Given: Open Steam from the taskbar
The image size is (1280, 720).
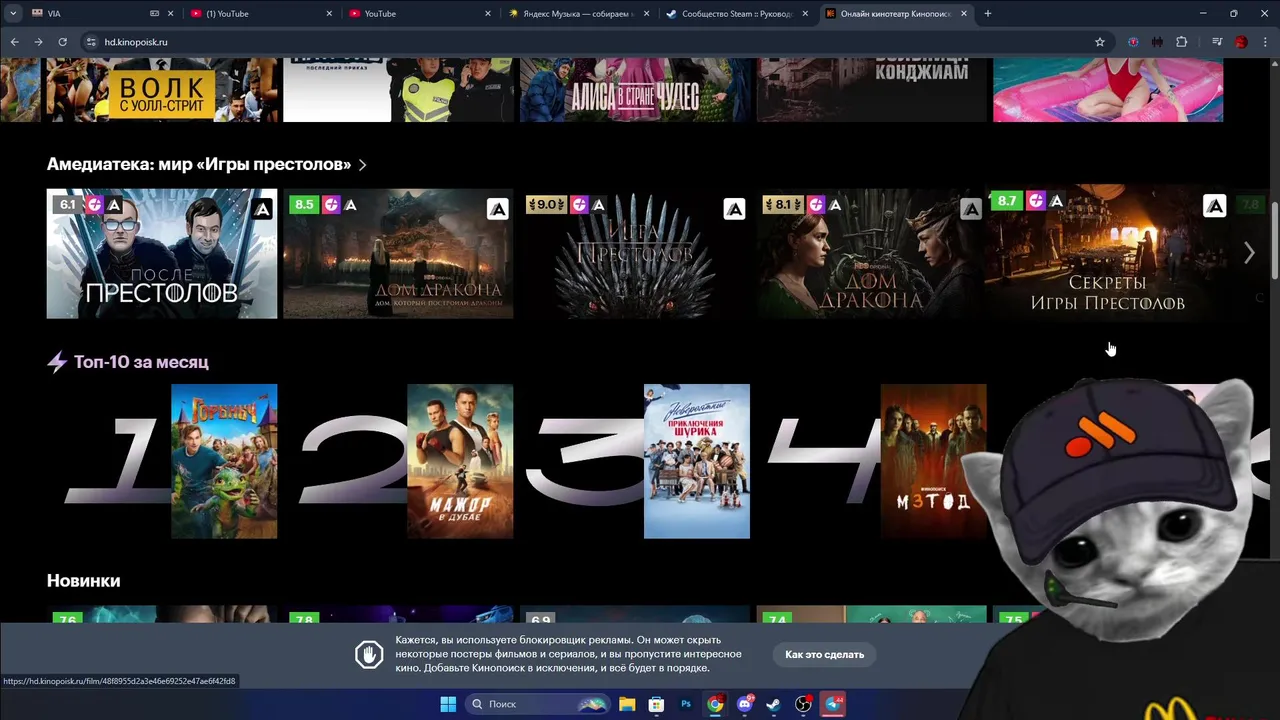Looking at the screenshot, I should pos(774,704).
